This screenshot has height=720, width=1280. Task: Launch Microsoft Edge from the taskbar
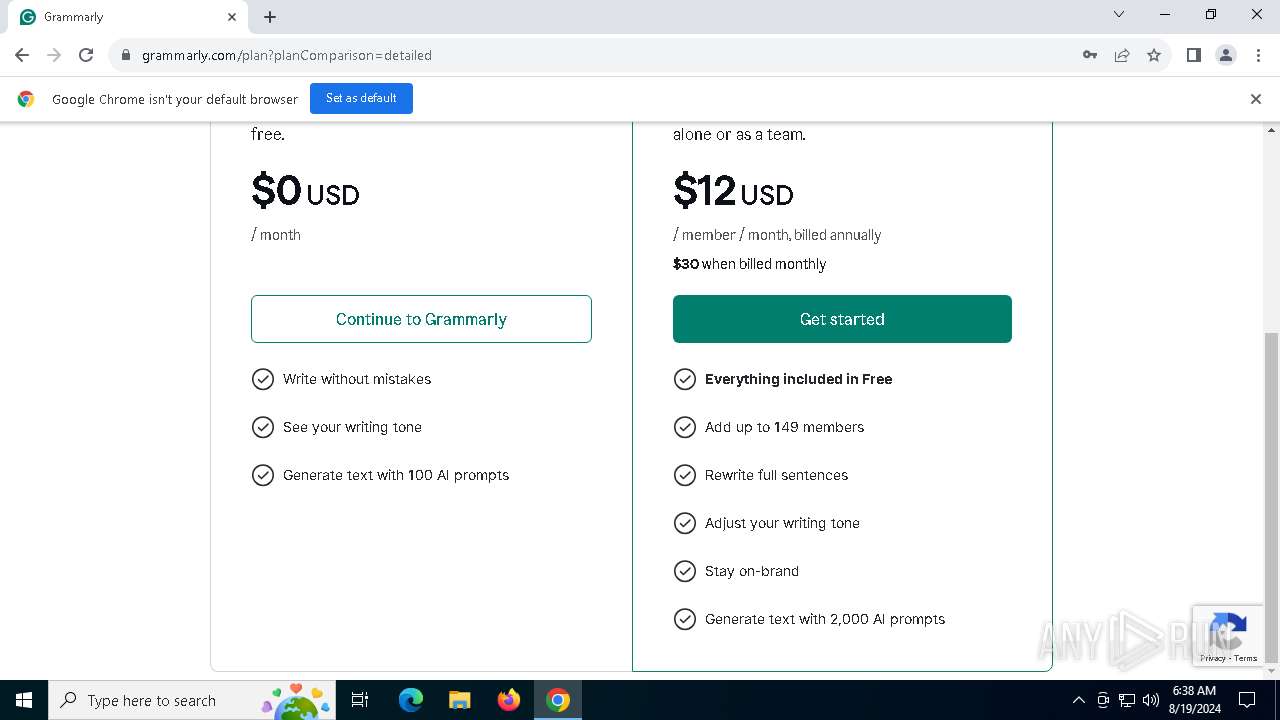coord(411,700)
